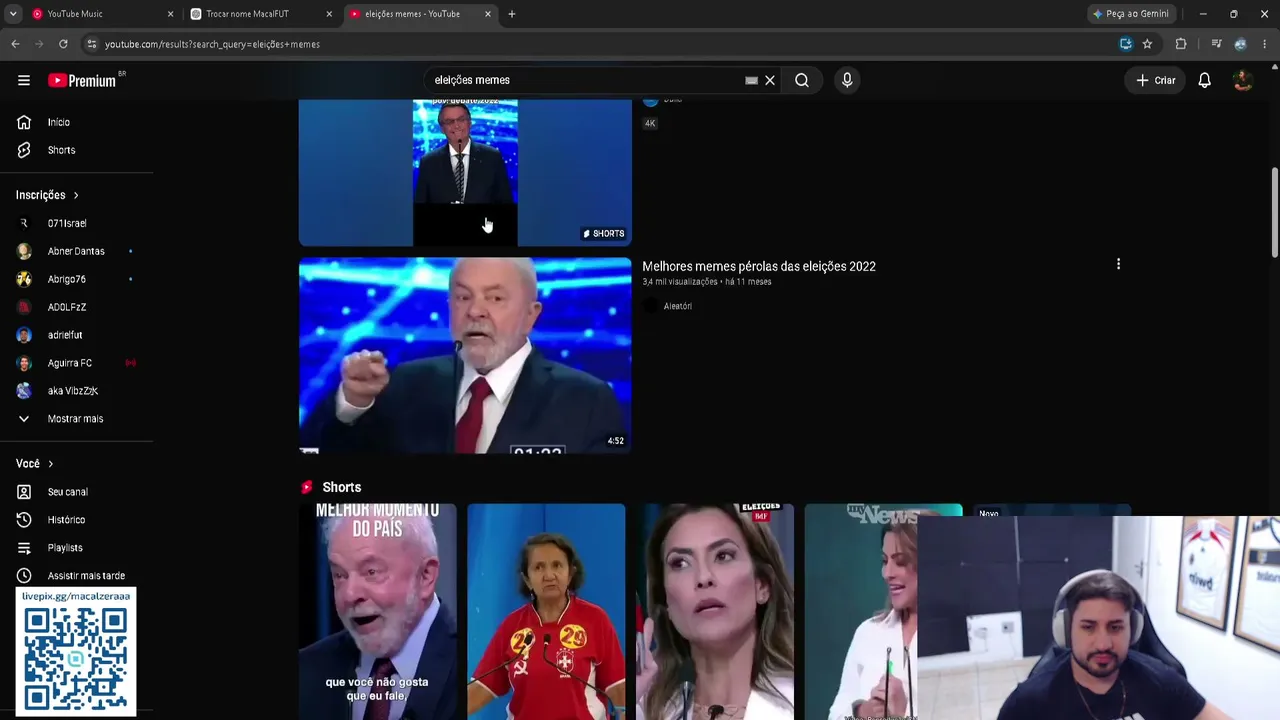Viewport: 1280px width, 720px height.
Task: Close the YouTube Music tab
Action: click(x=170, y=14)
